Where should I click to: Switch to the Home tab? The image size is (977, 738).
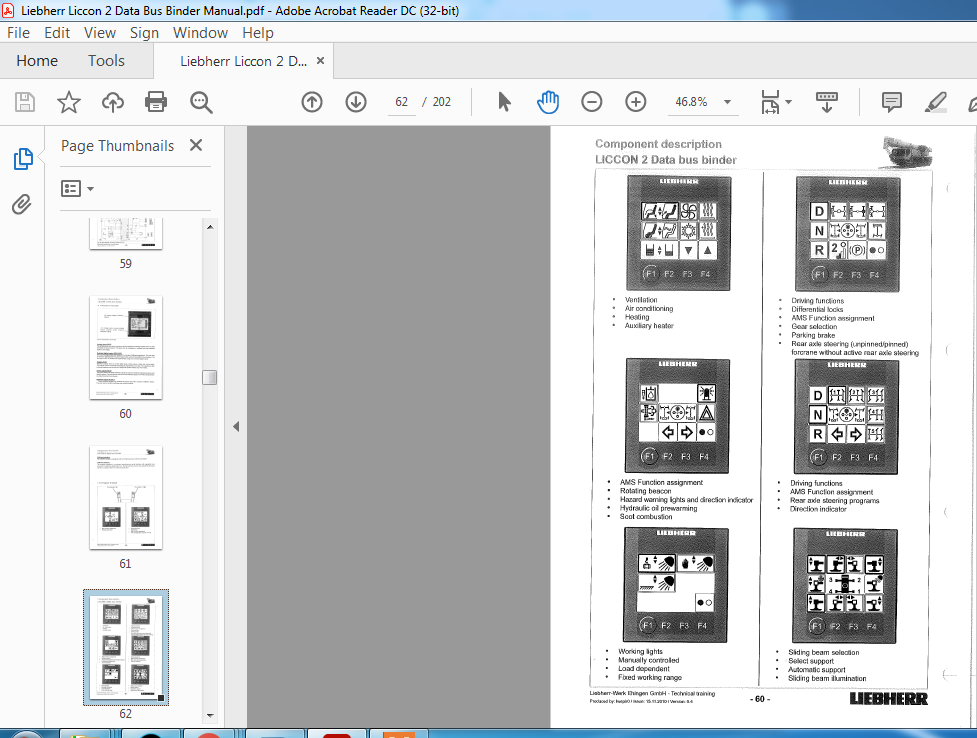click(37, 60)
